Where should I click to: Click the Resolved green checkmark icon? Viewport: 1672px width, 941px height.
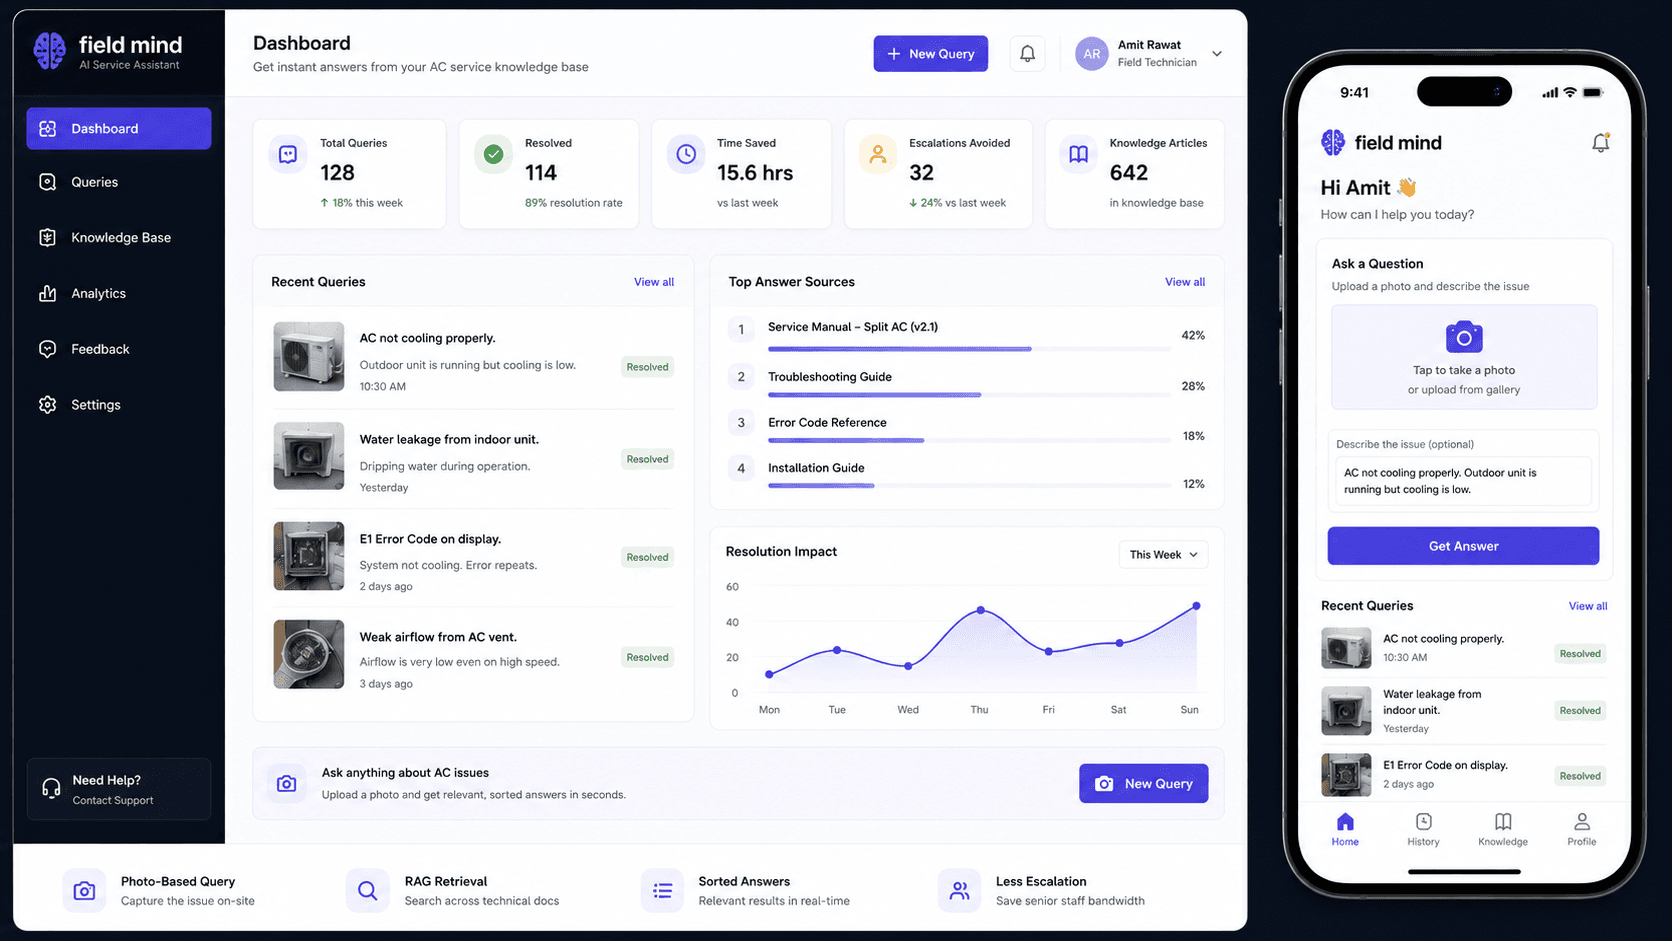(x=493, y=154)
